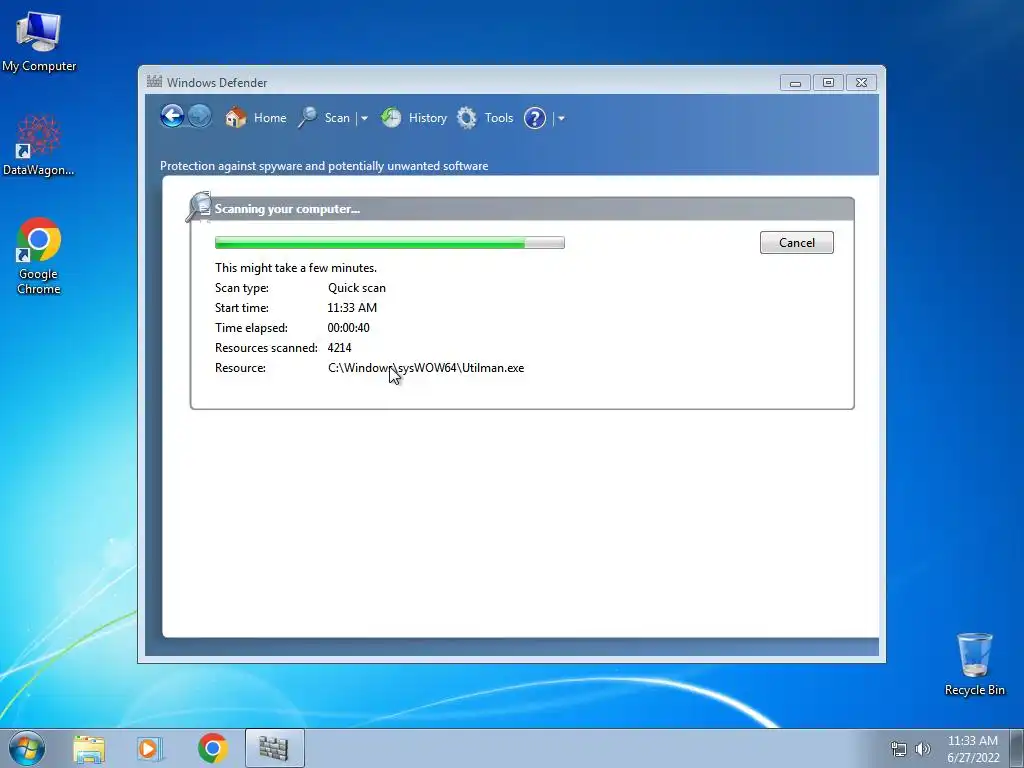Expand the Scan options dropdown arrow
1024x768 pixels.
(x=364, y=119)
